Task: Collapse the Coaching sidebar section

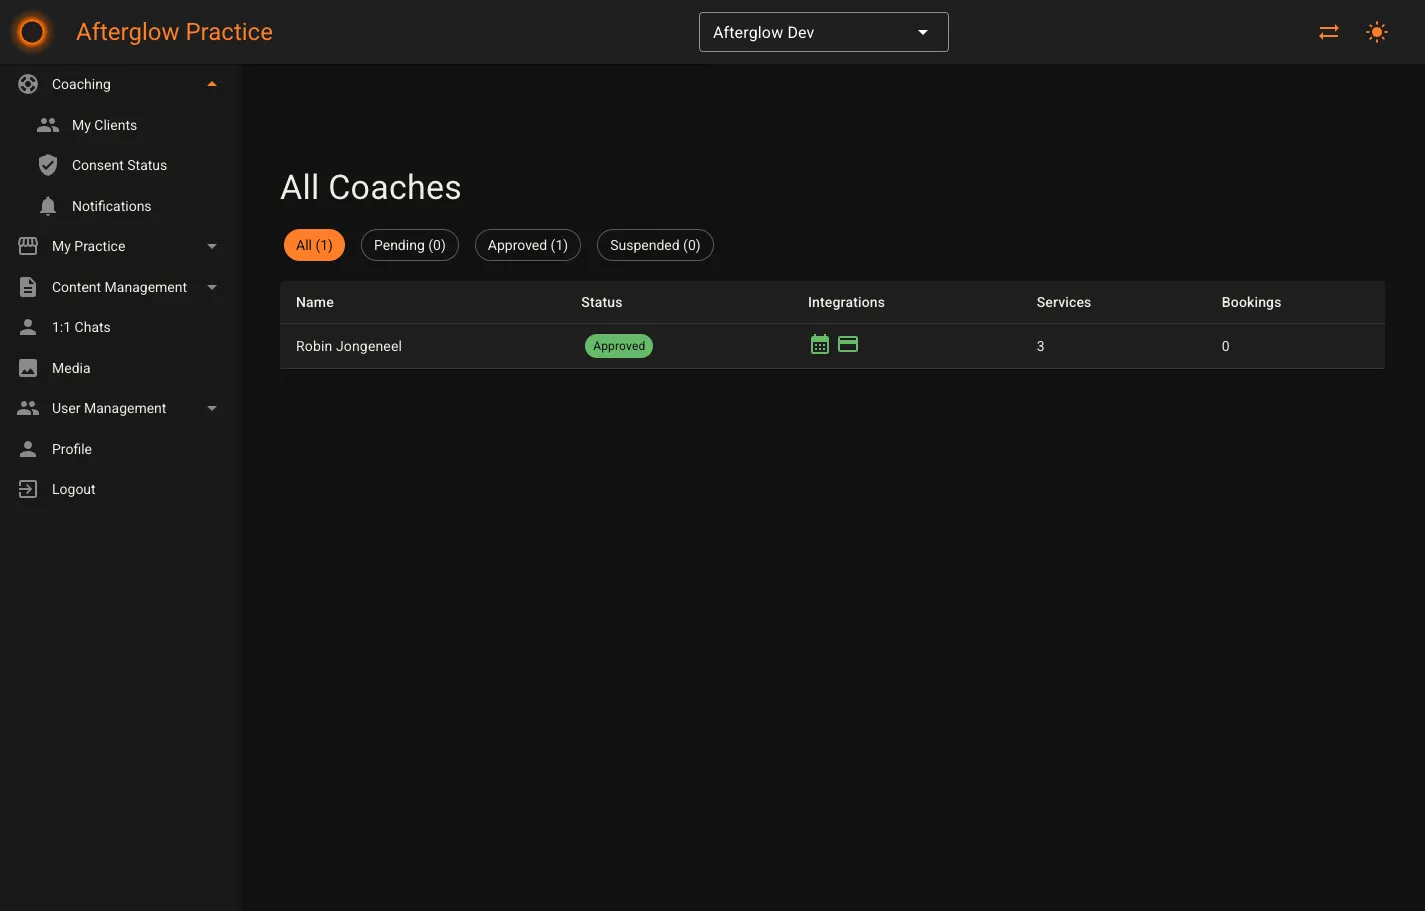Action: (211, 84)
